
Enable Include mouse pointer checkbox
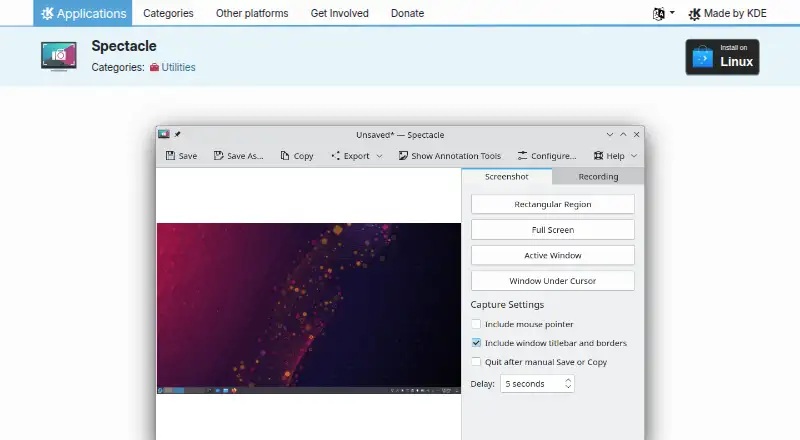pos(476,324)
